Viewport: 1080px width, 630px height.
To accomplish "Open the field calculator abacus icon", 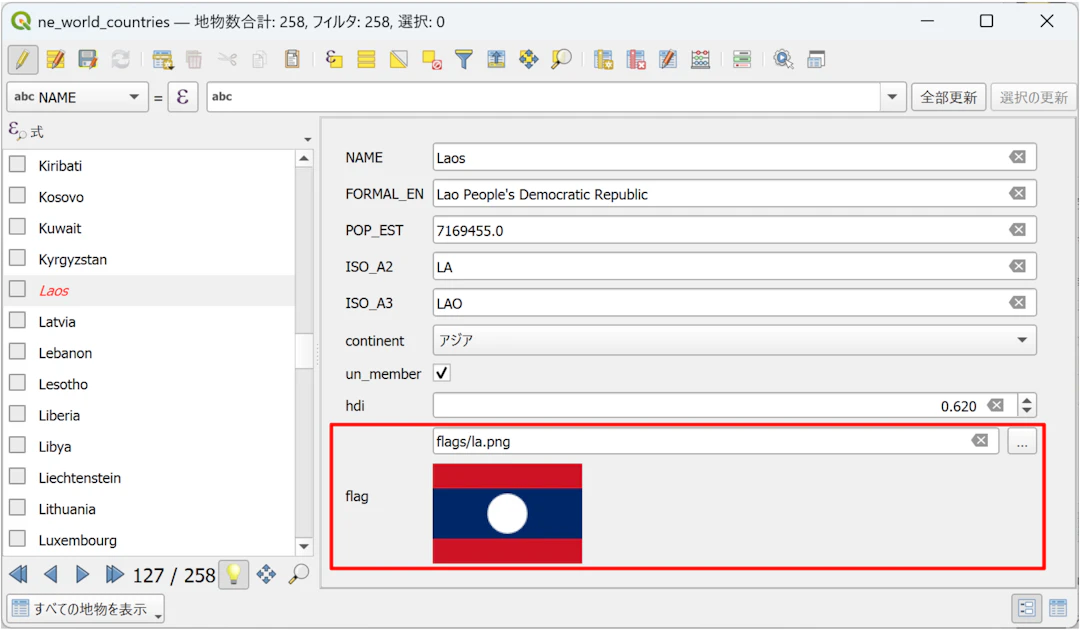I will [700, 60].
